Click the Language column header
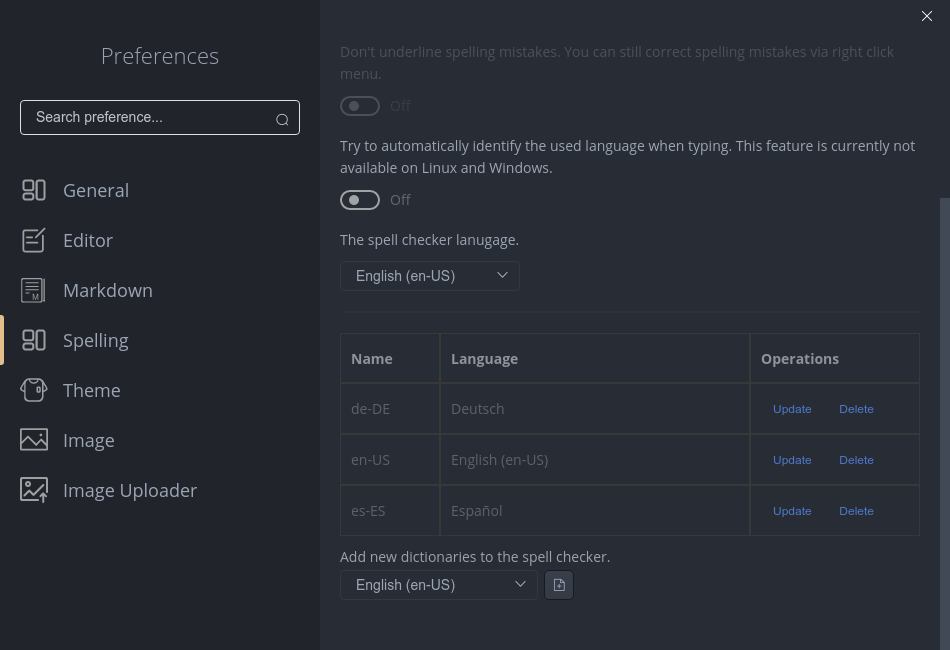This screenshot has height=650, width=950. coord(595,359)
